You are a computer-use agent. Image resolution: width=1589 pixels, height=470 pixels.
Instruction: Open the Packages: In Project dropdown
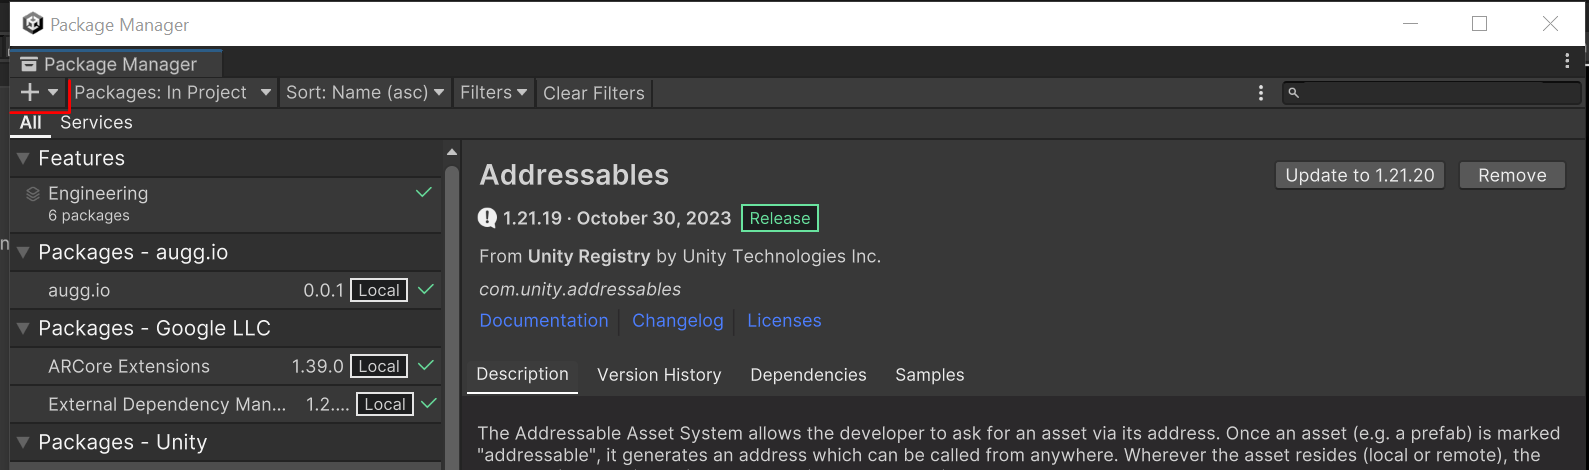coord(172,93)
